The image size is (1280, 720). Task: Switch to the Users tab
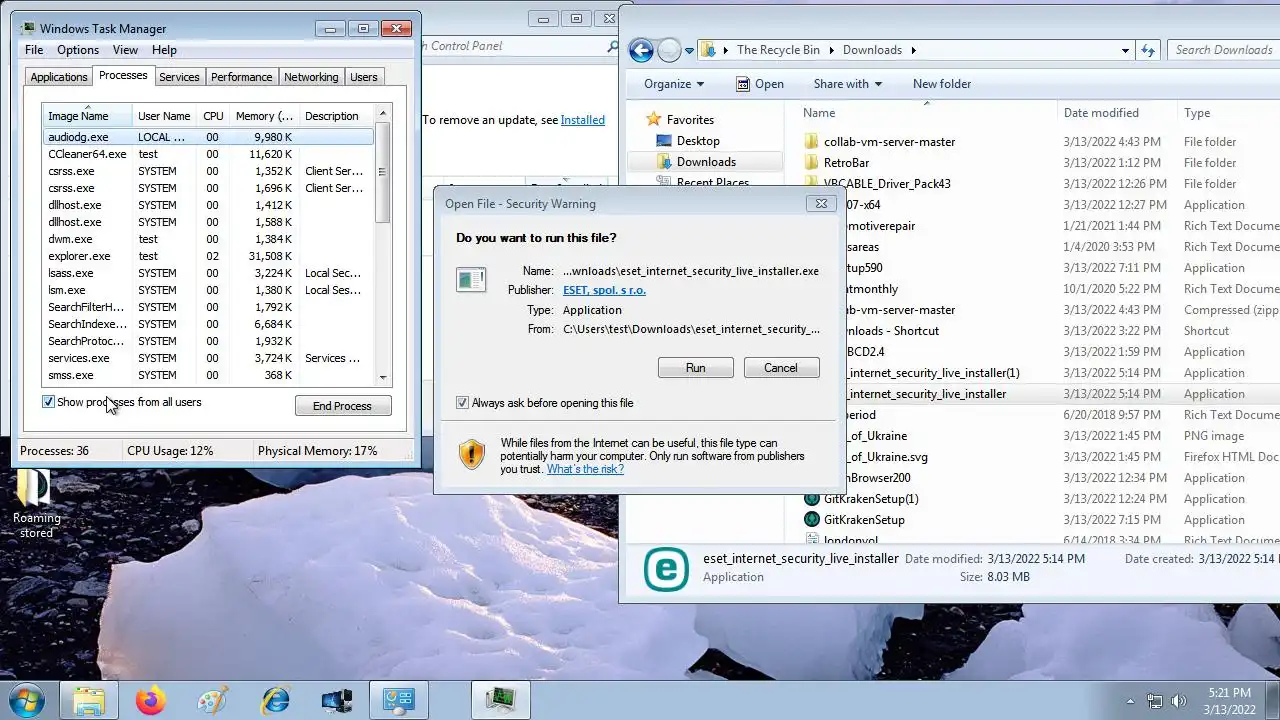pos(364,77)
